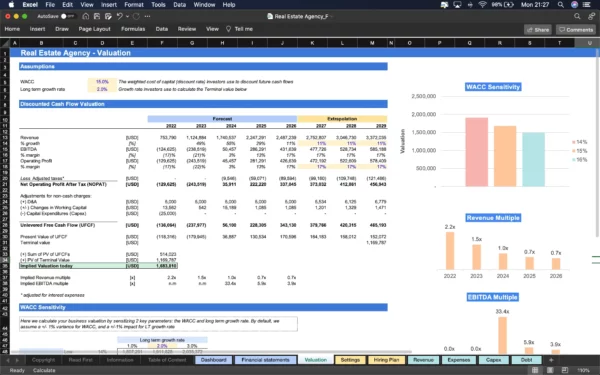
Task: Click the Redo icon
Action: (136, 16)
